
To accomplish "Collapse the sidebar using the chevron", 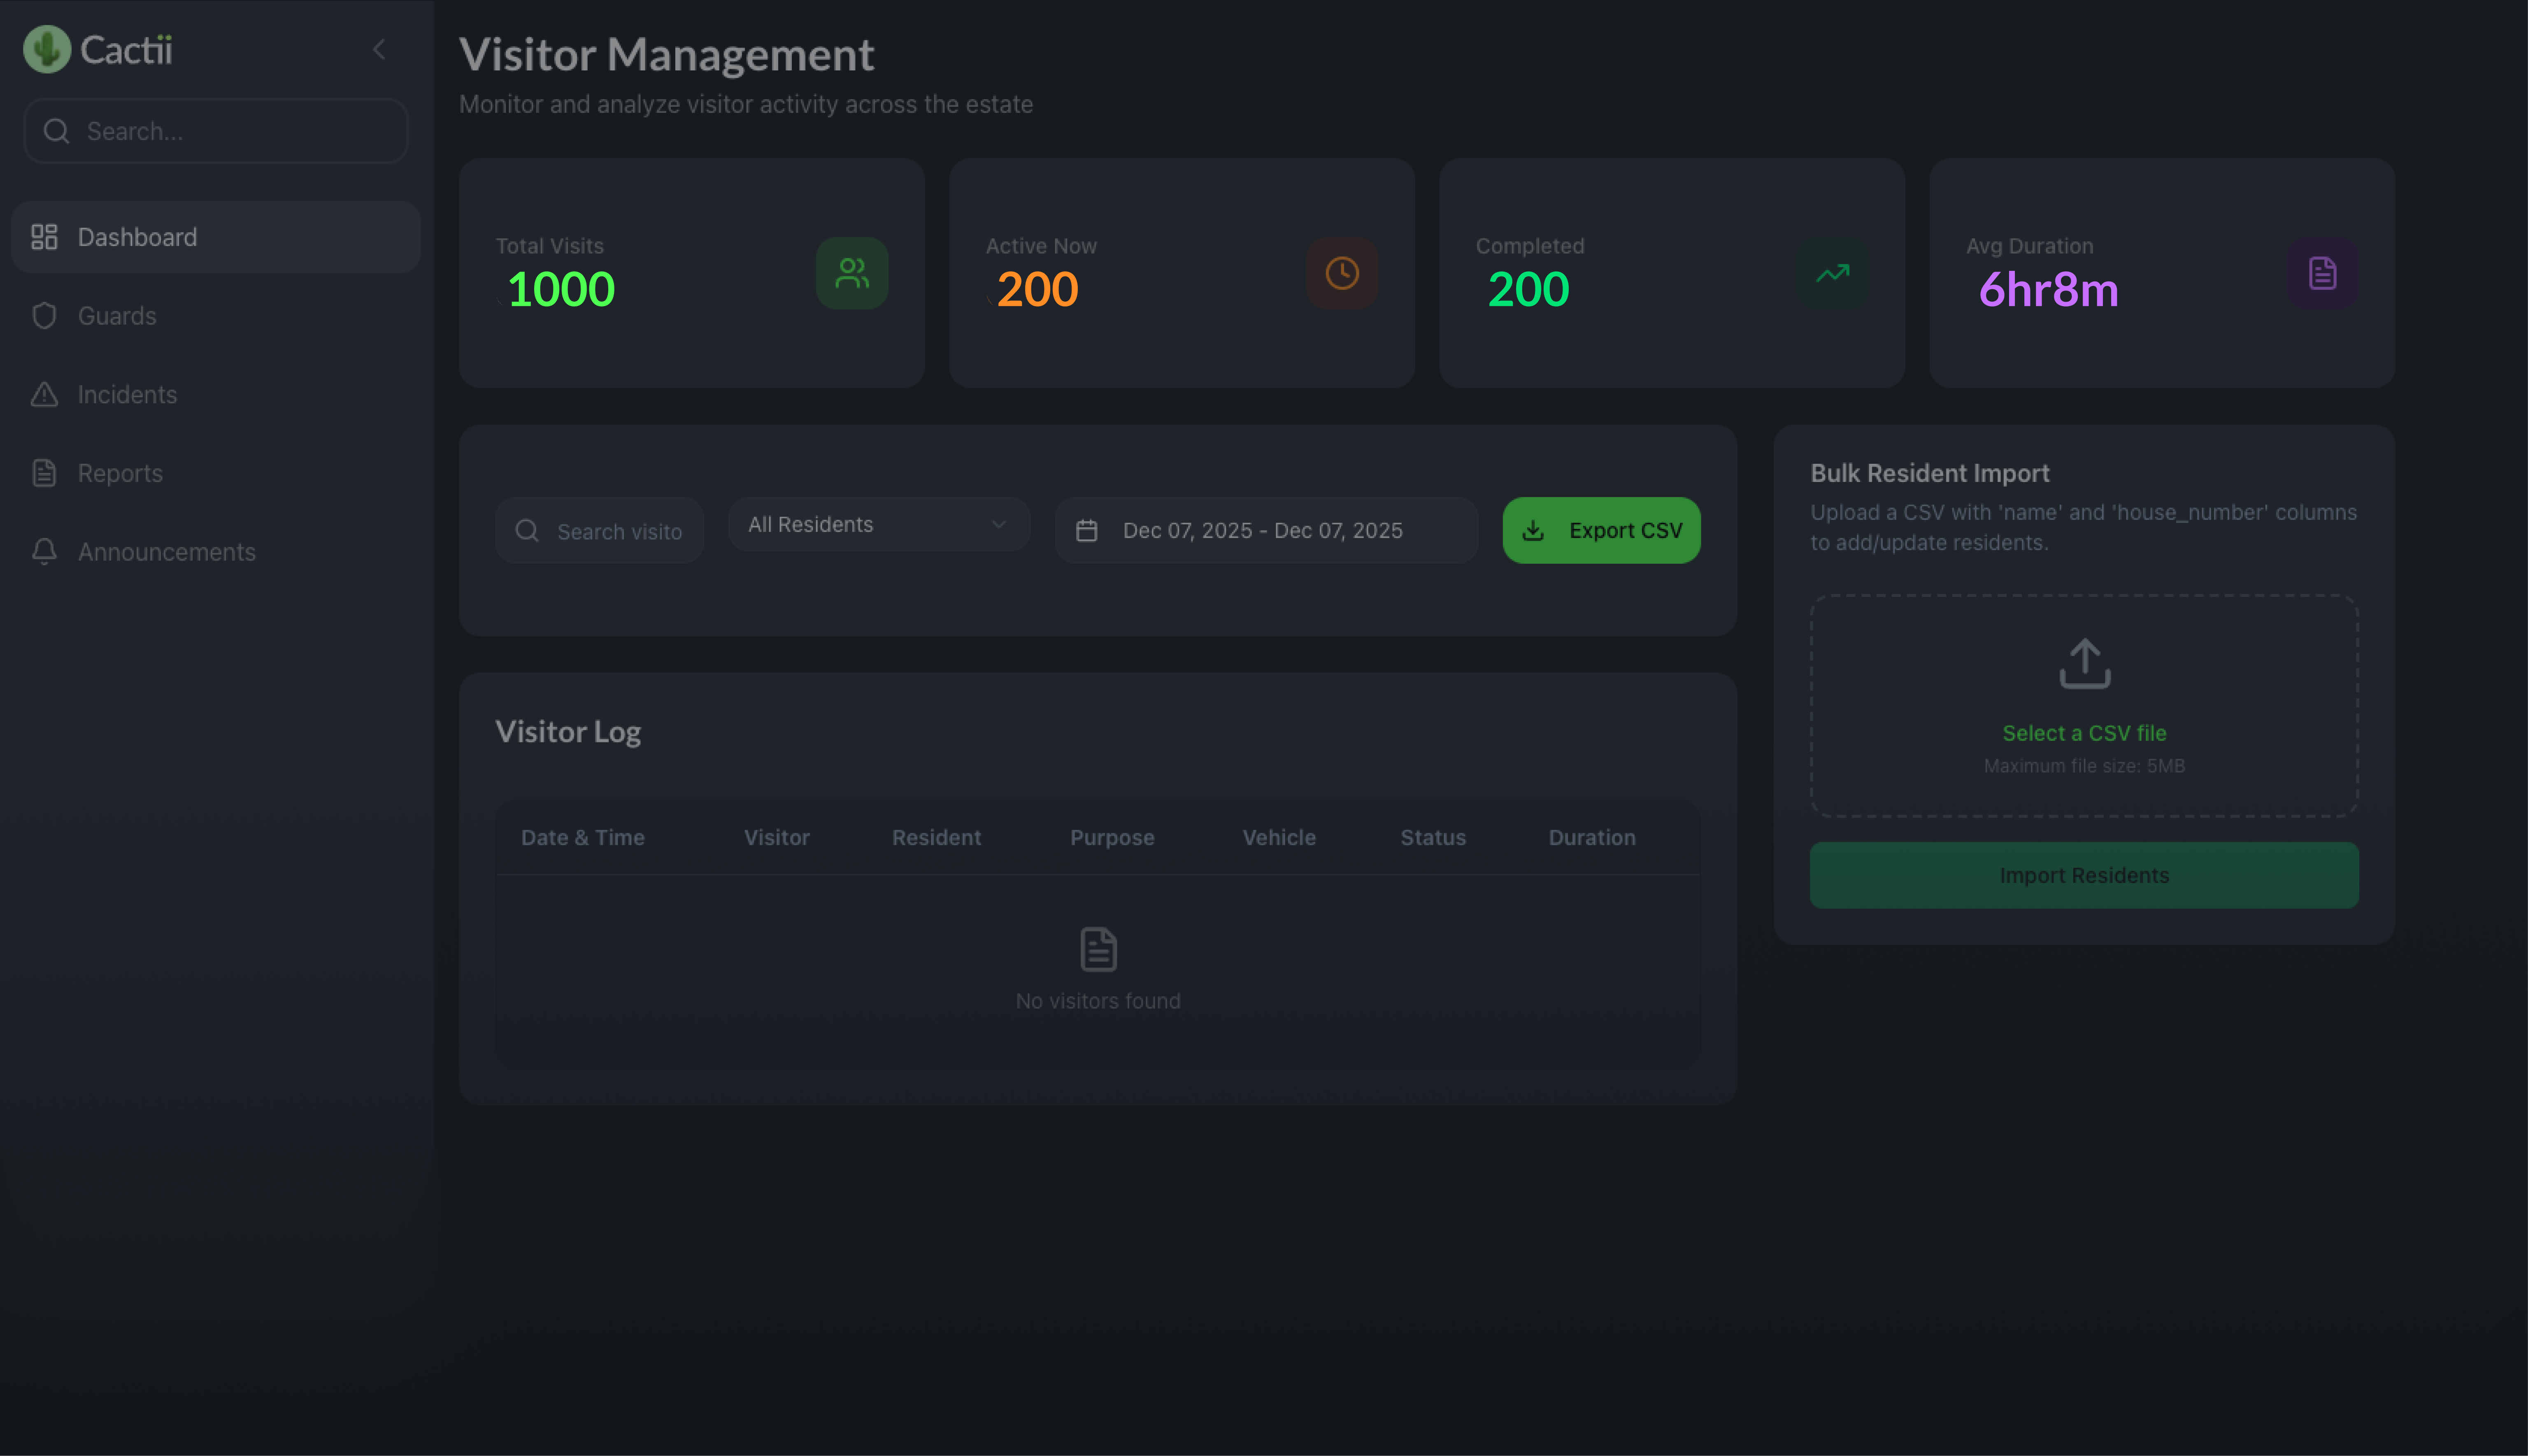I will (379, 48).
